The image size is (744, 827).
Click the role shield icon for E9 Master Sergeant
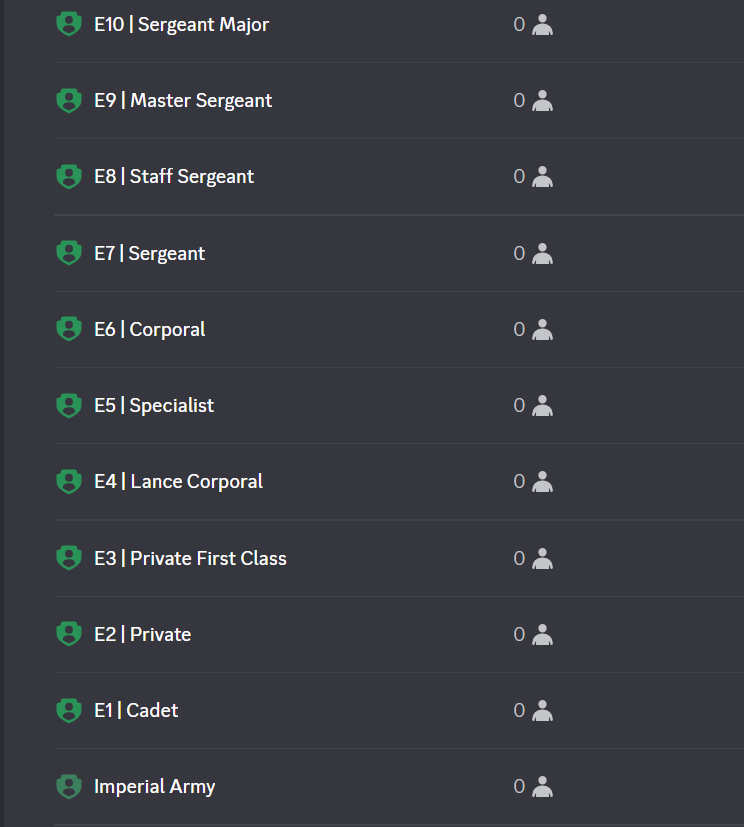68,100
